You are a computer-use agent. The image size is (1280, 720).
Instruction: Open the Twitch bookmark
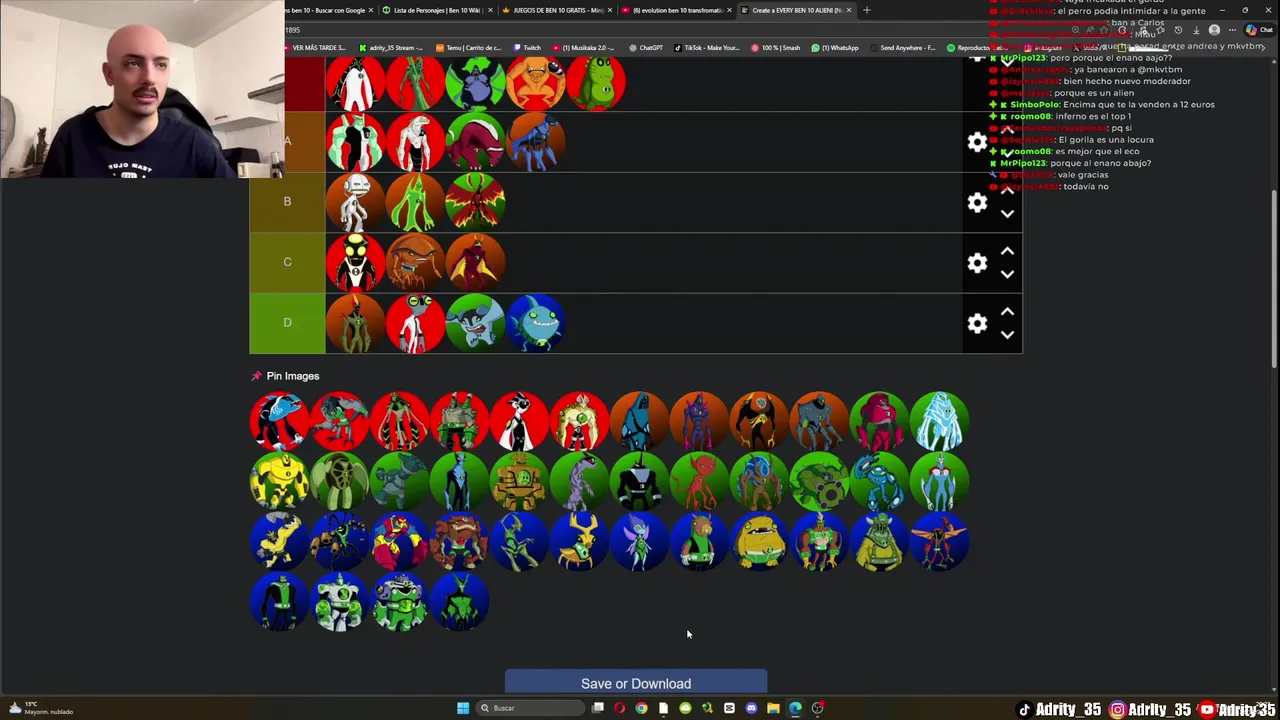527,47
